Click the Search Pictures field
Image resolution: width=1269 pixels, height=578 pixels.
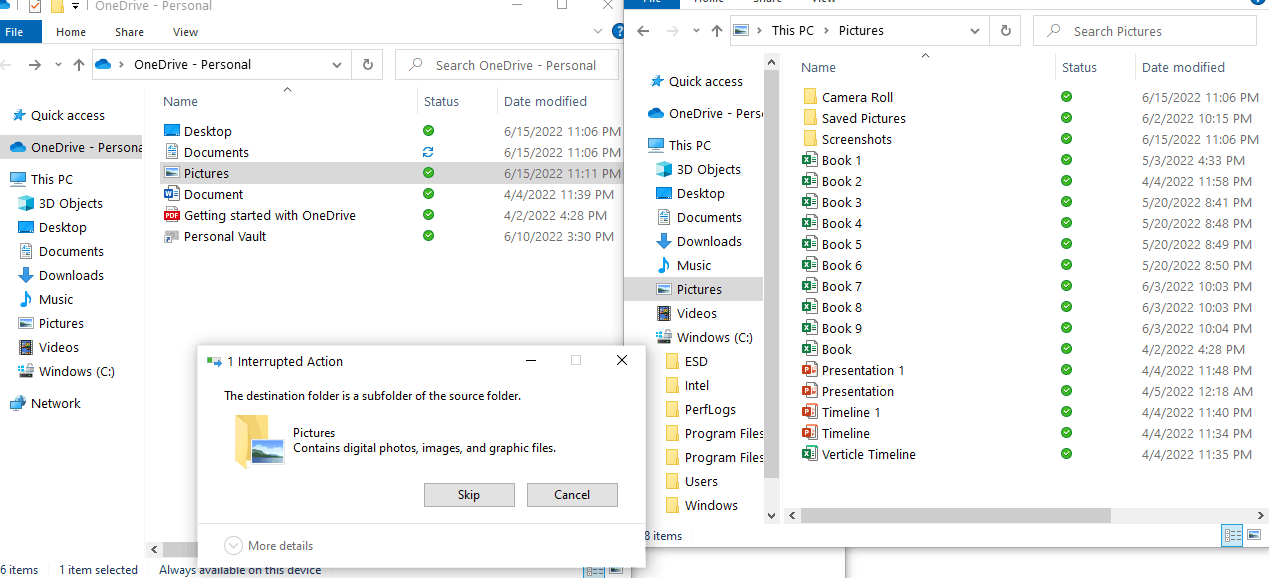[1145, 31]
